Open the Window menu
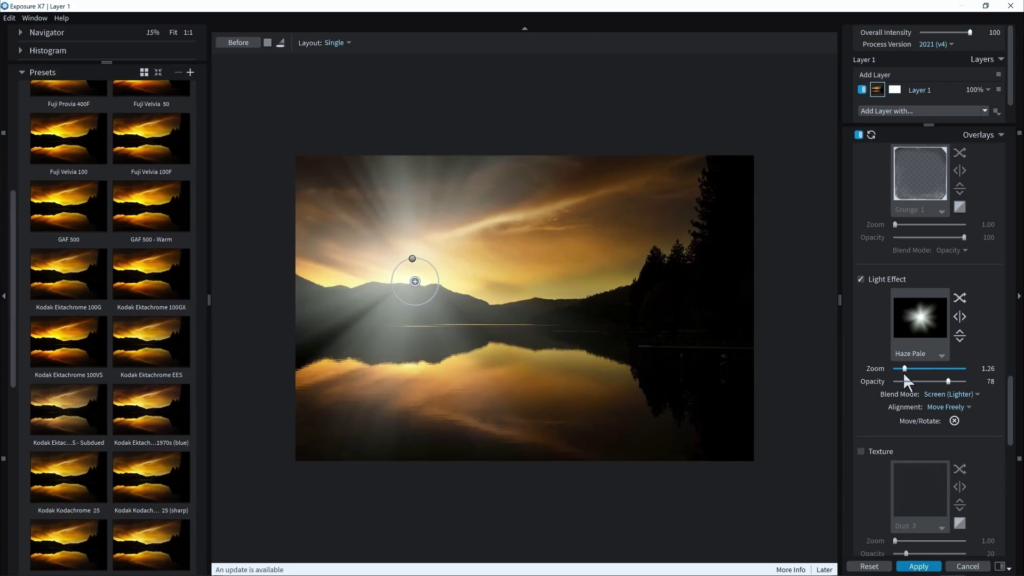 (34, 18)
